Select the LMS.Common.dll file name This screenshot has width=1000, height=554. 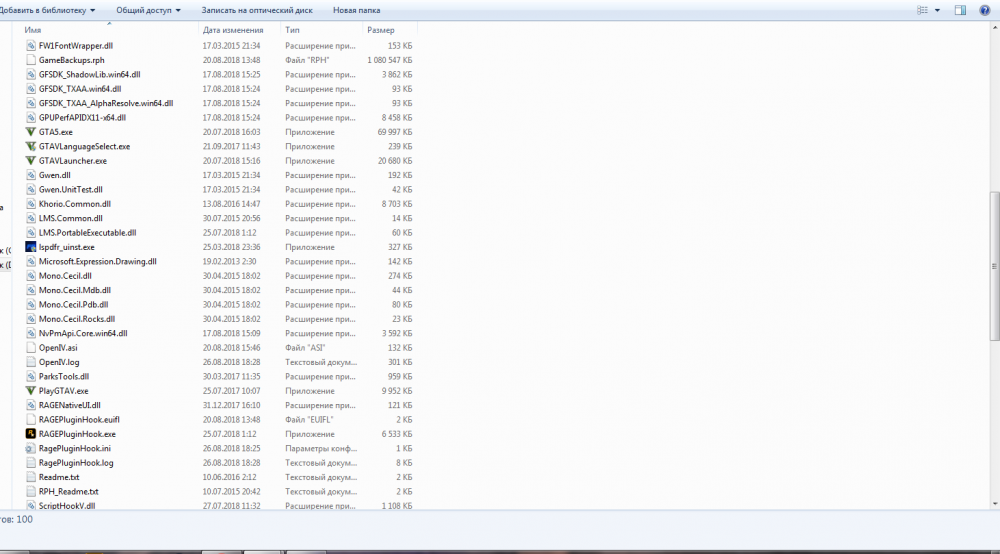coord(70,218)
